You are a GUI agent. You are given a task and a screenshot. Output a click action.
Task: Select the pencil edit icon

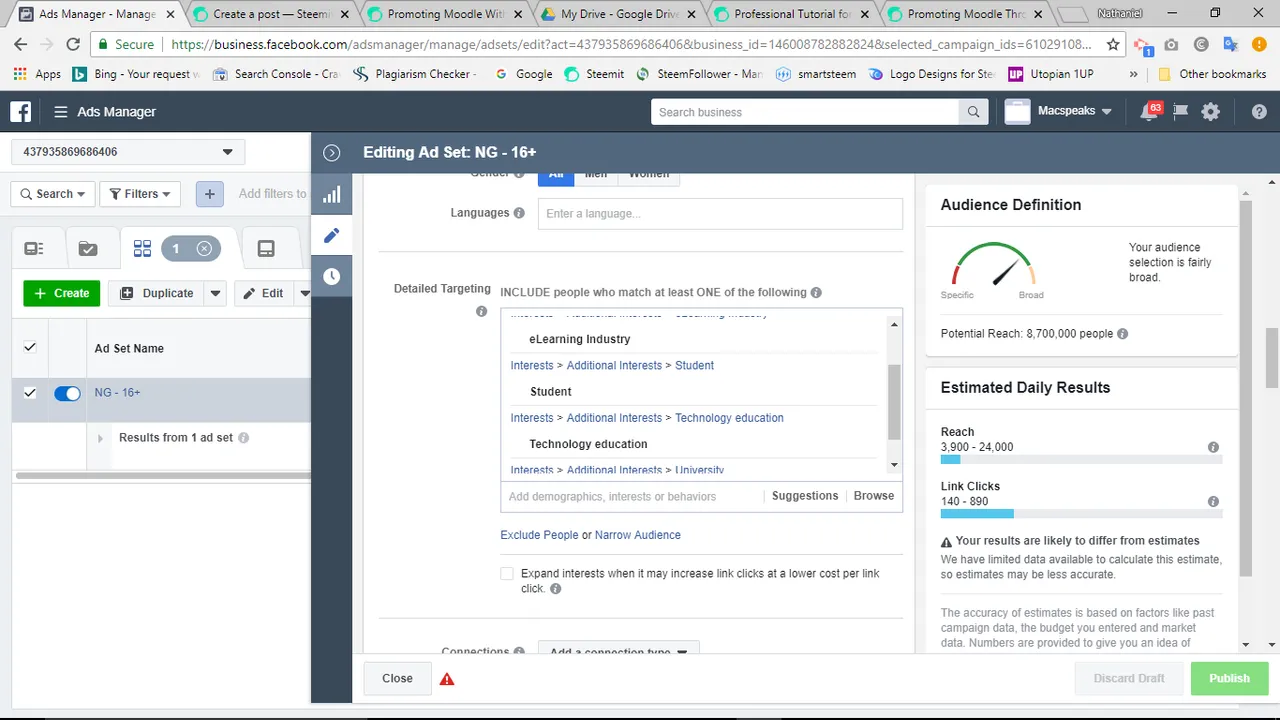pos(332,235)
